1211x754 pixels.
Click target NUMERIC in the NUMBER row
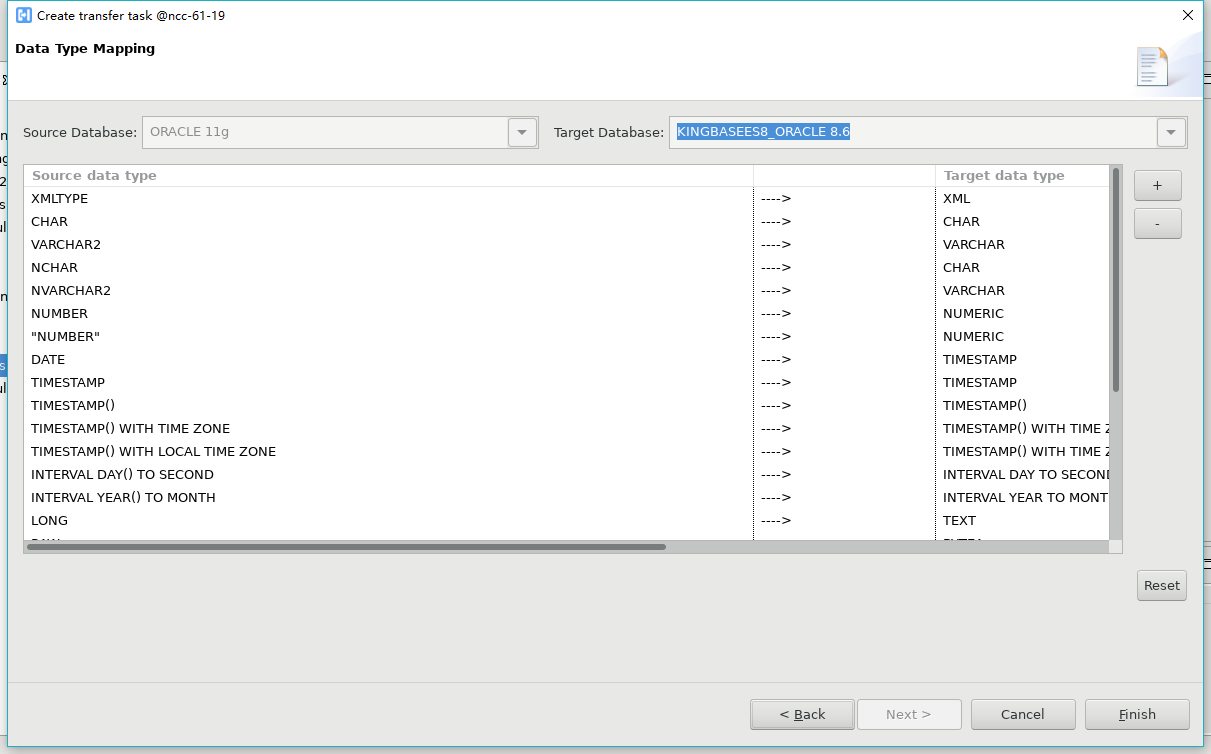1022,313
